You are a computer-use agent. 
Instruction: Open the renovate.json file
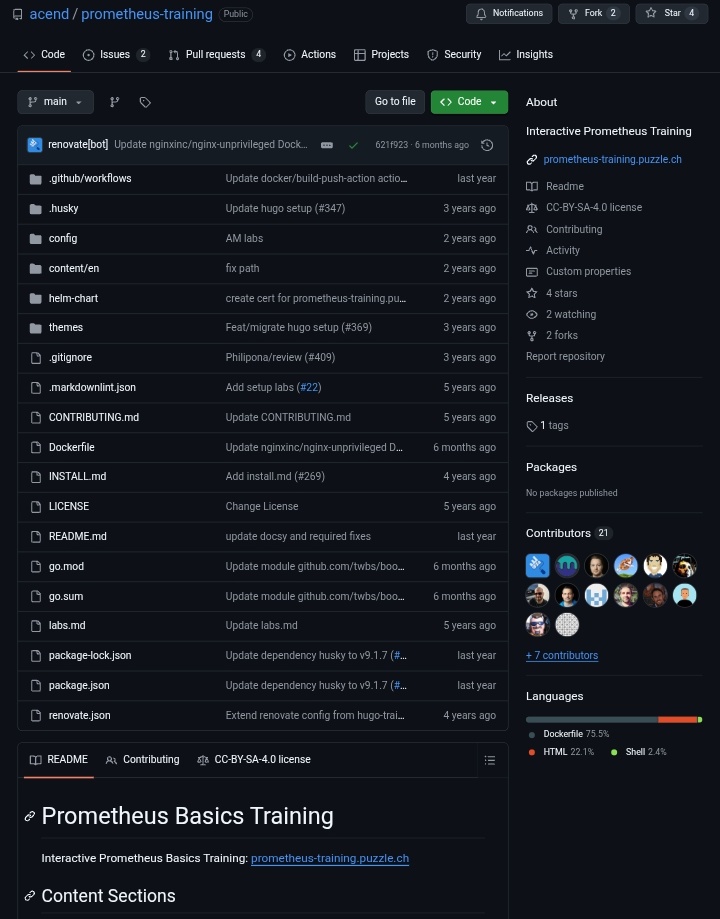click(79, 716)
